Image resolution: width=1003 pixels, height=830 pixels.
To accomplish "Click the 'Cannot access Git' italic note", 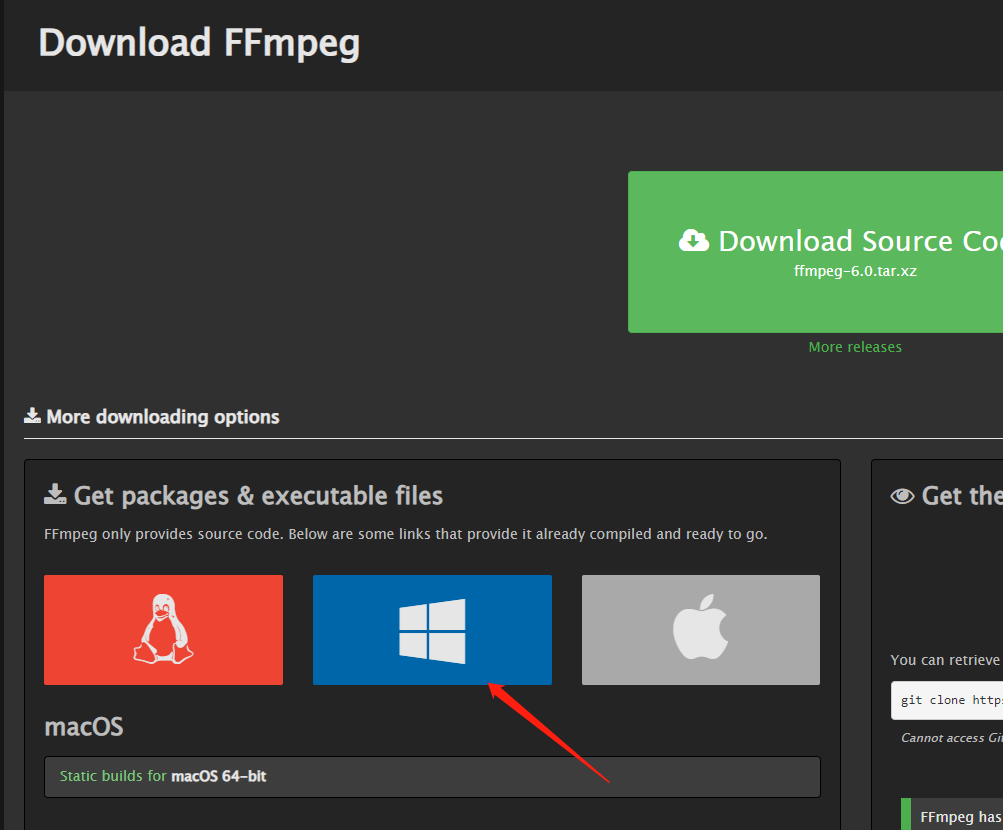I will (x=952, y=738).
